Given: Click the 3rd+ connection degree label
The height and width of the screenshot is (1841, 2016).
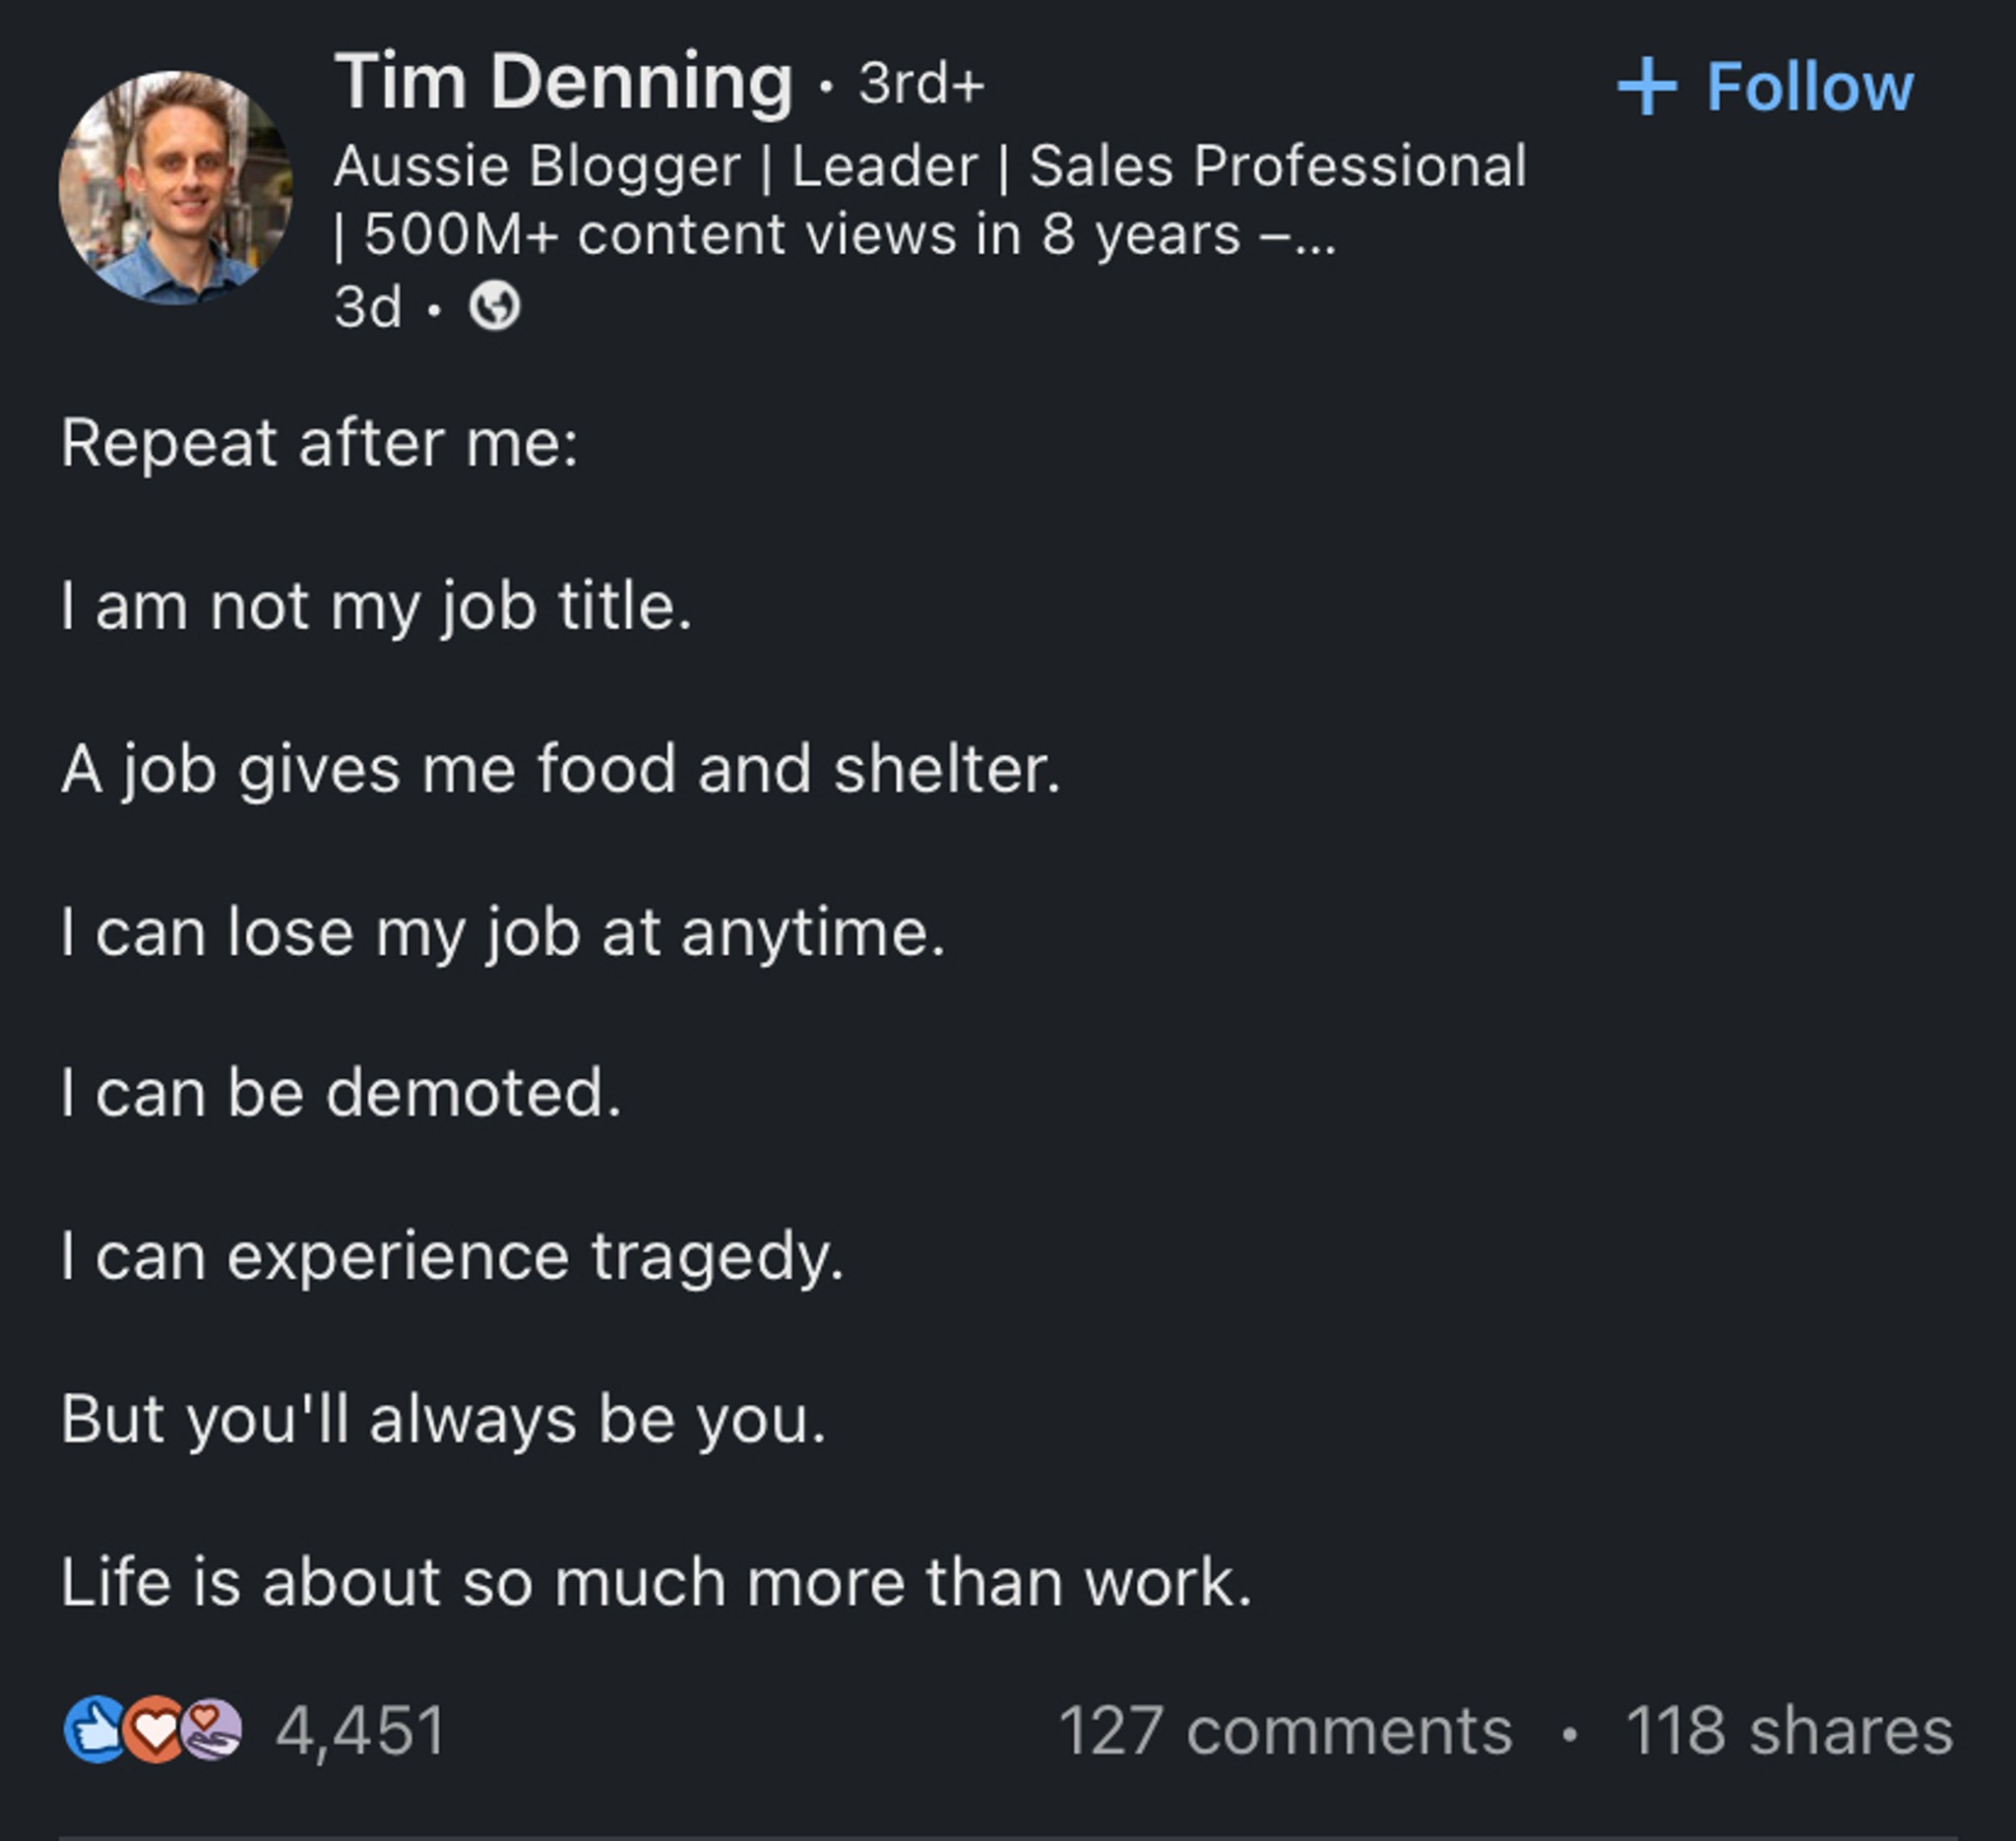Looking at the screenshot, I should tap(922, 83).
